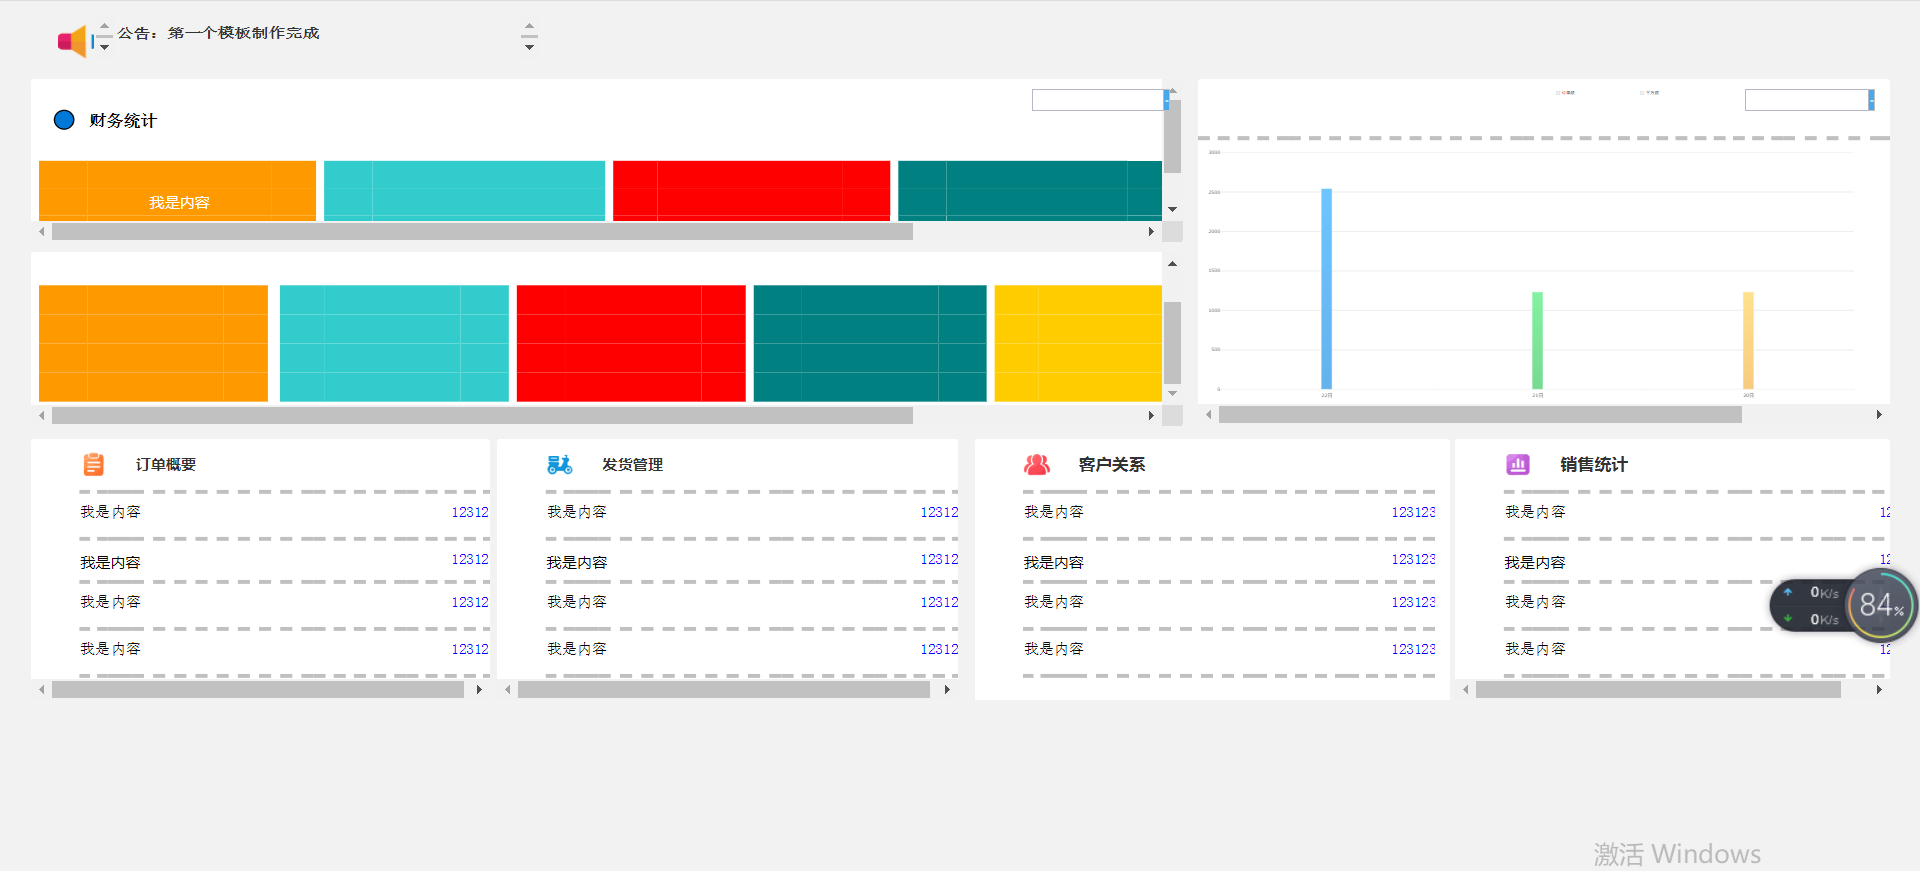Click the 84% network speed monitor widget
Viewport: 1920px width, 871px height.
tap(1844, 604)
